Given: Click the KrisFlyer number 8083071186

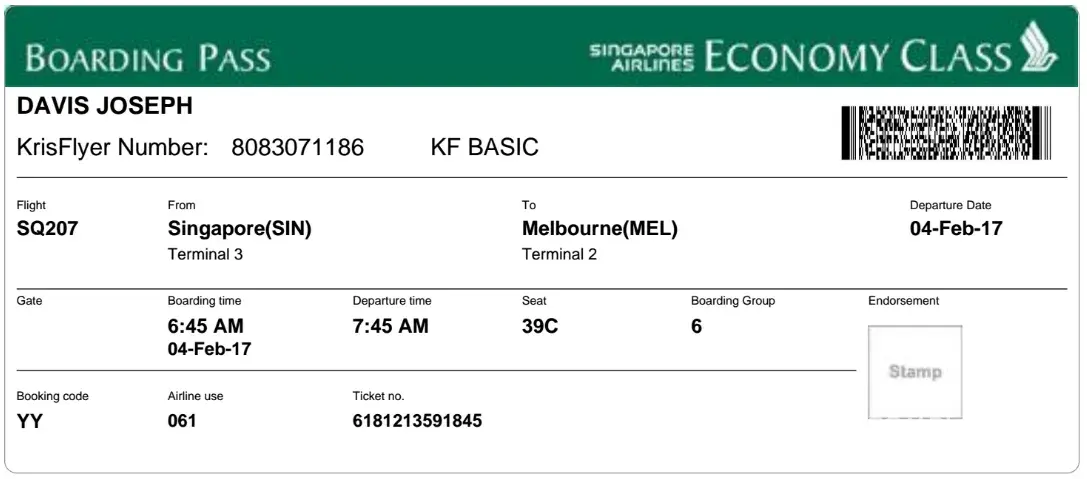Looking at the screenshot, I should click(x=297, y=148).
